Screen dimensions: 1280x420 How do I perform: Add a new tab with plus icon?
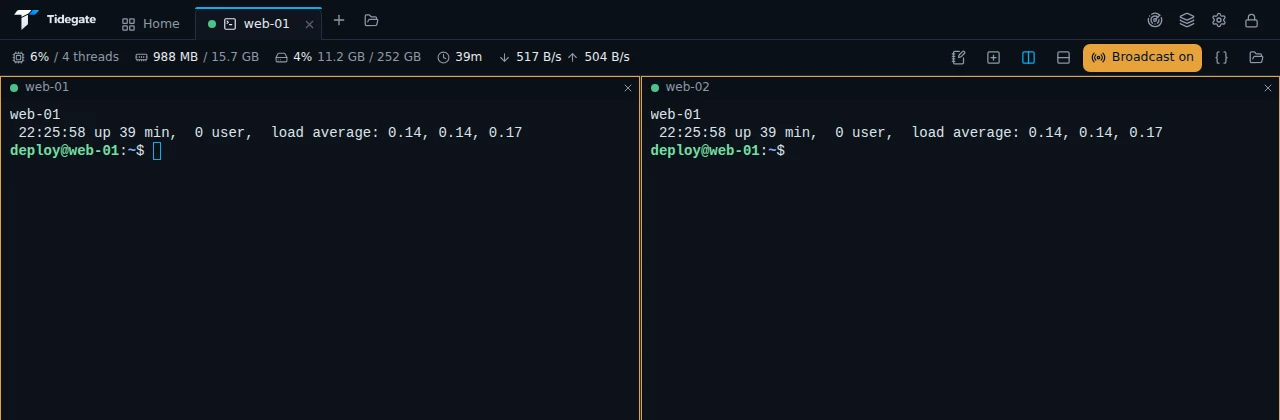339,20
